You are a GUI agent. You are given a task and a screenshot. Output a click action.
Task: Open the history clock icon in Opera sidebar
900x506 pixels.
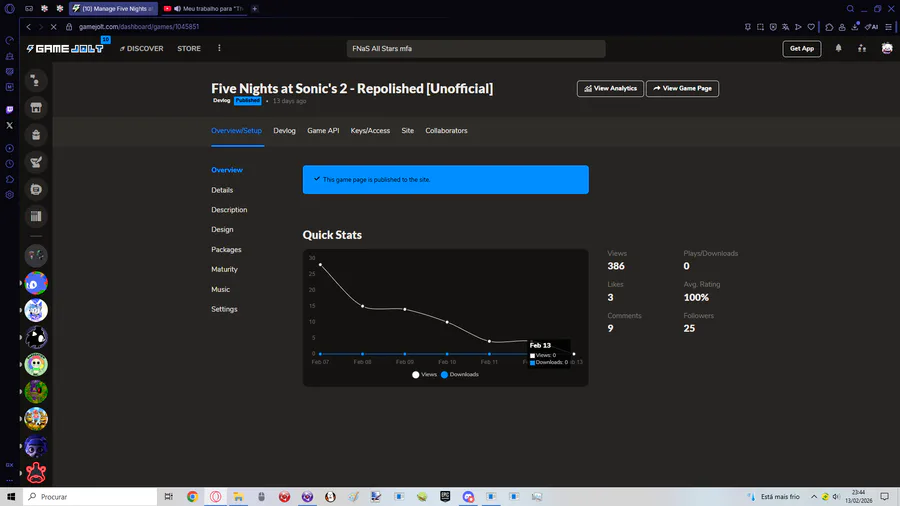9,164
